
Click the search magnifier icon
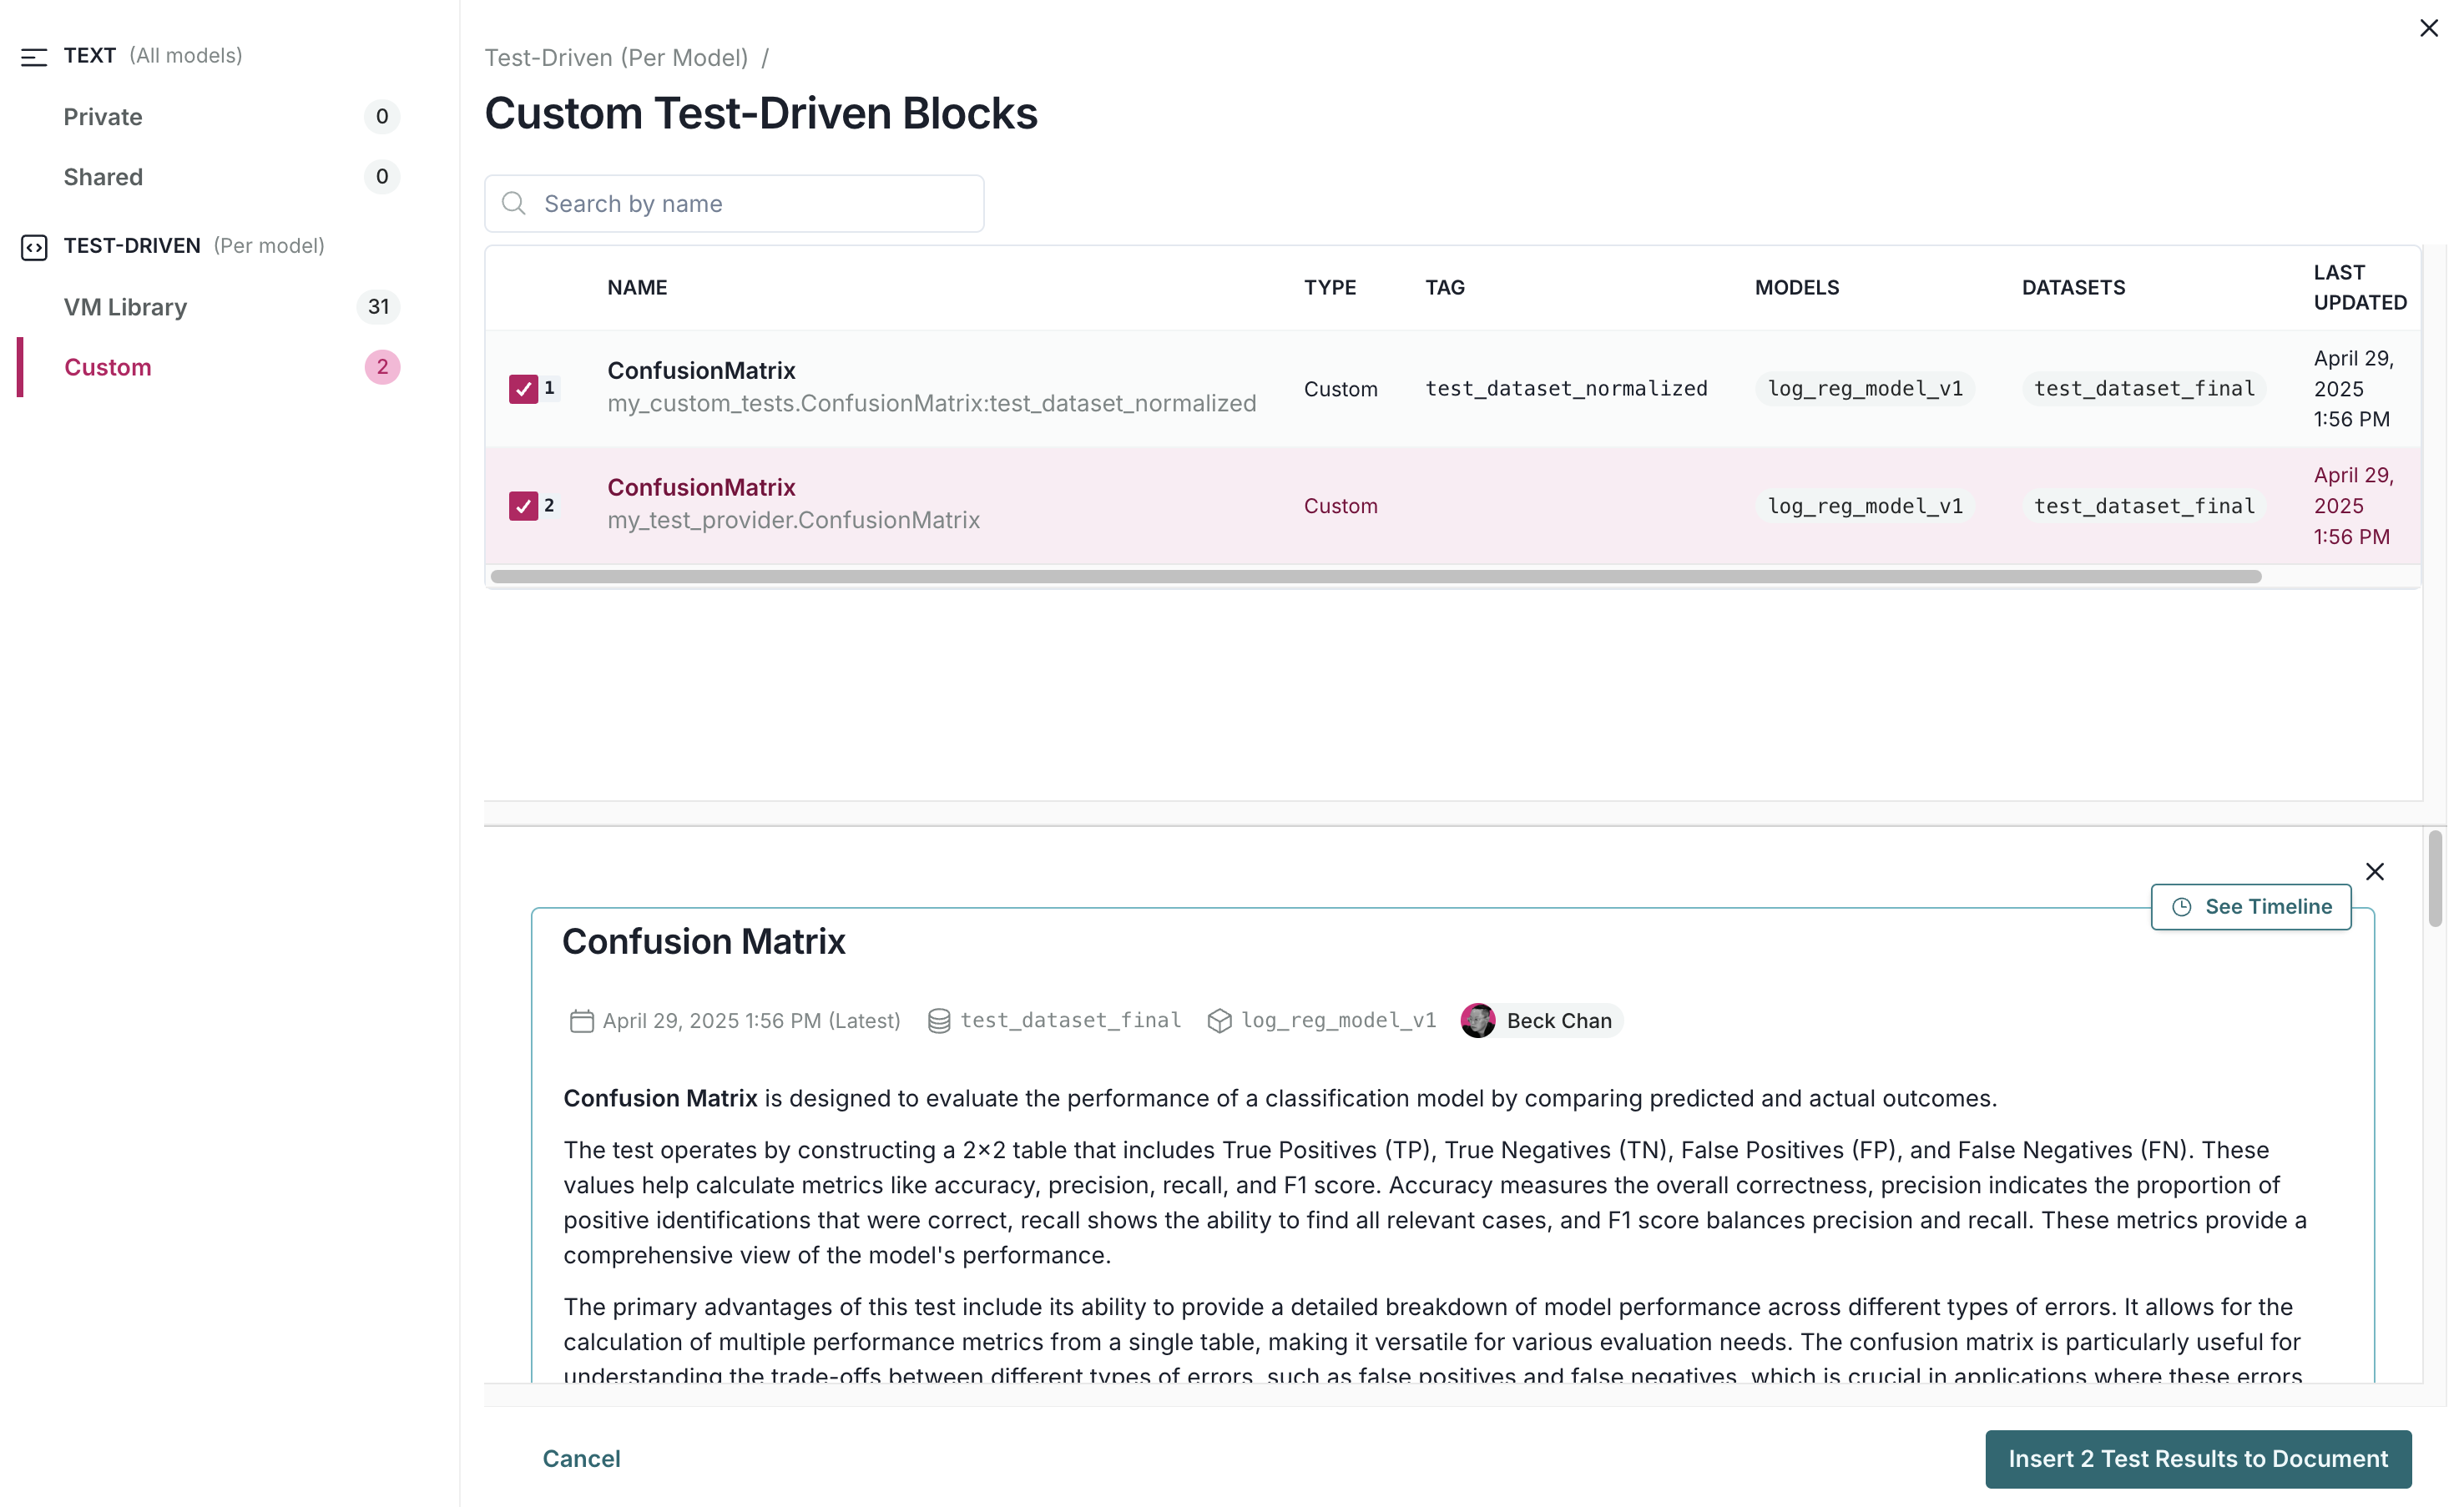click(514, 203)
